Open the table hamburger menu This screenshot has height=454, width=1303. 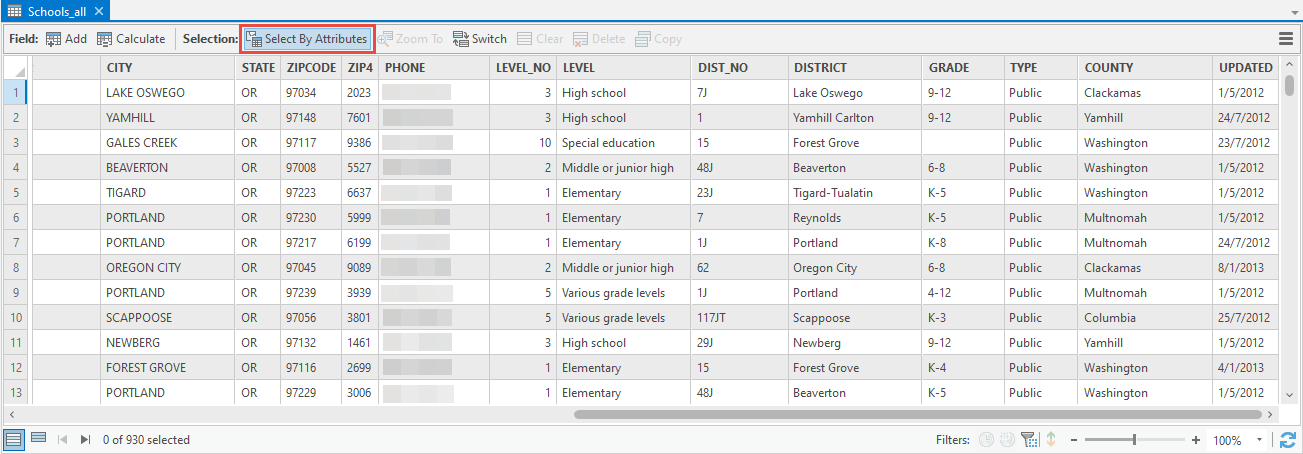pos(1286,39)
